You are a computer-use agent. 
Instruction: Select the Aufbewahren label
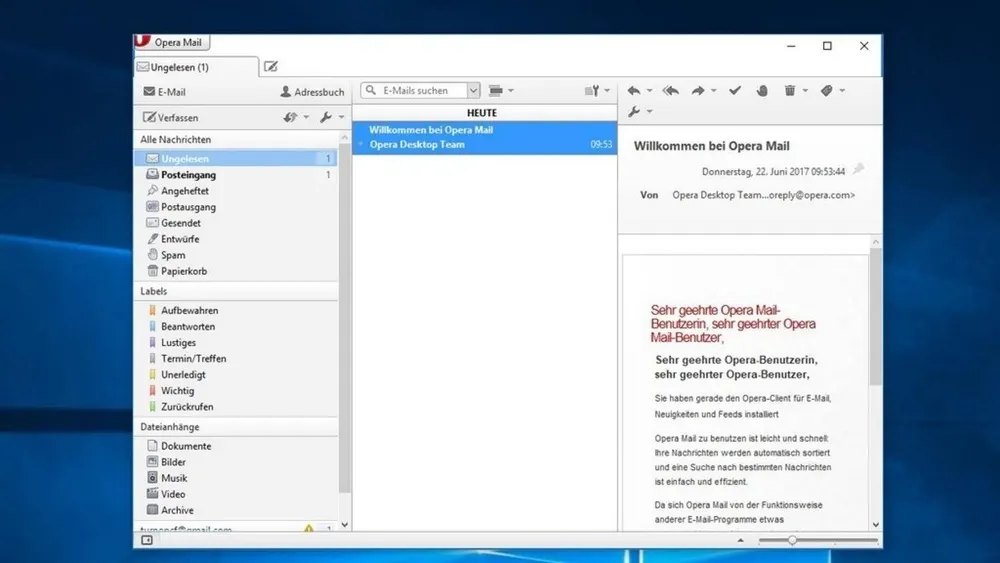tap(236, 311)
